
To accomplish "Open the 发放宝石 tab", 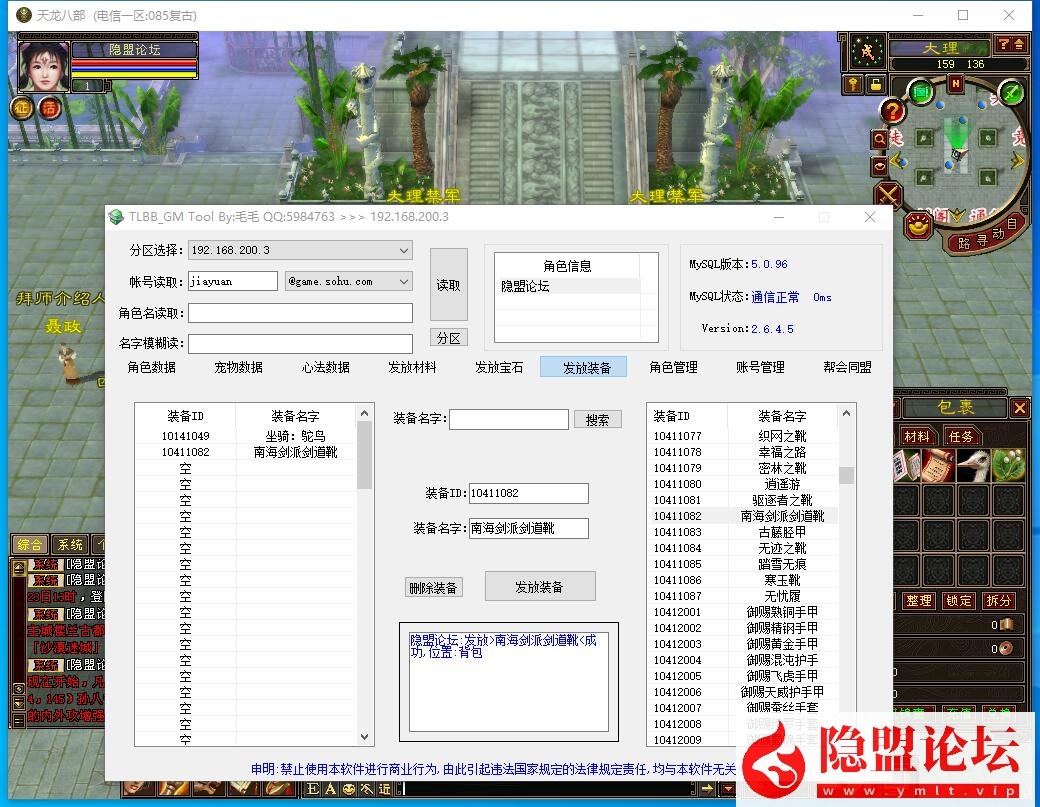I will [498, 367].
